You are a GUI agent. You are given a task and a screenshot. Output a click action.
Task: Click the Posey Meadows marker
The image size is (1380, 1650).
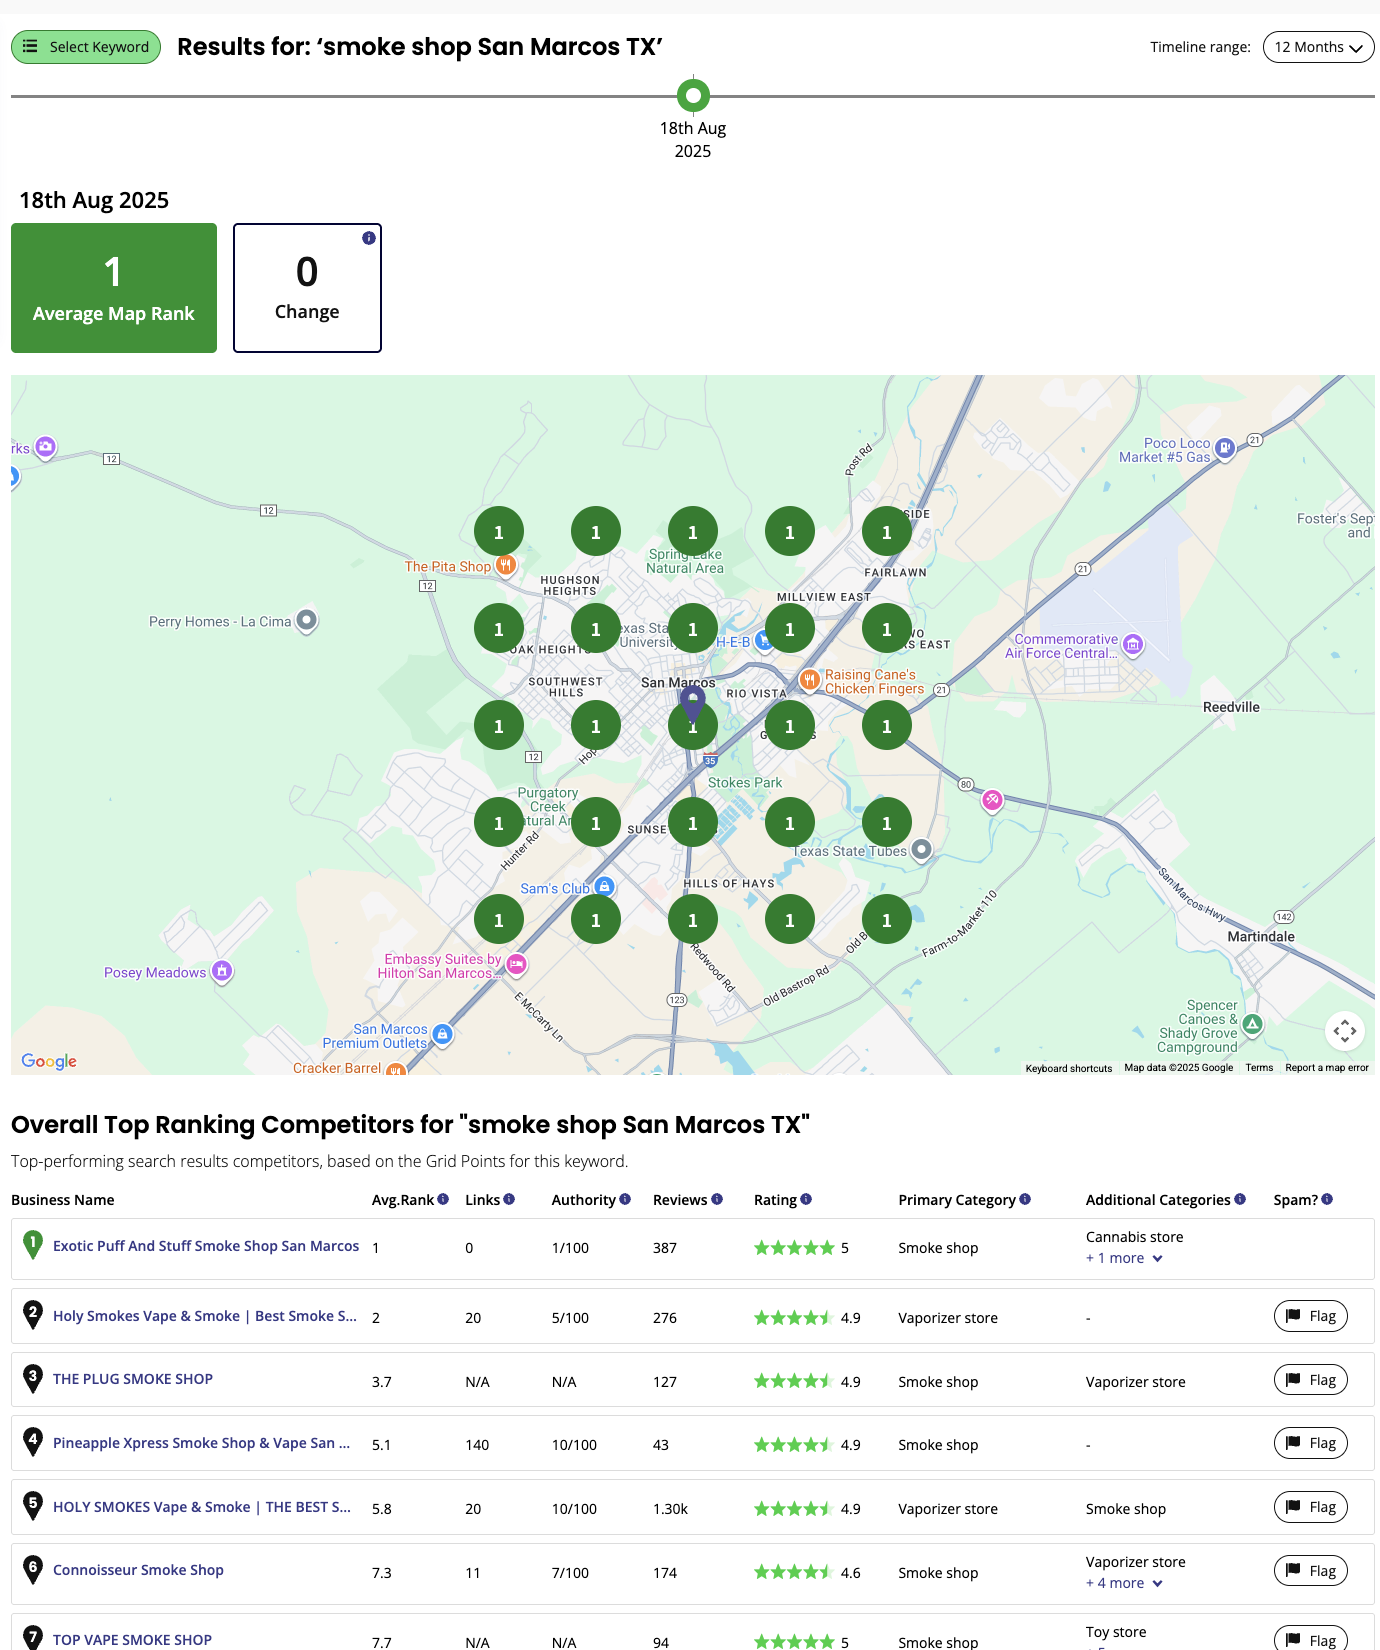point(222,971)
